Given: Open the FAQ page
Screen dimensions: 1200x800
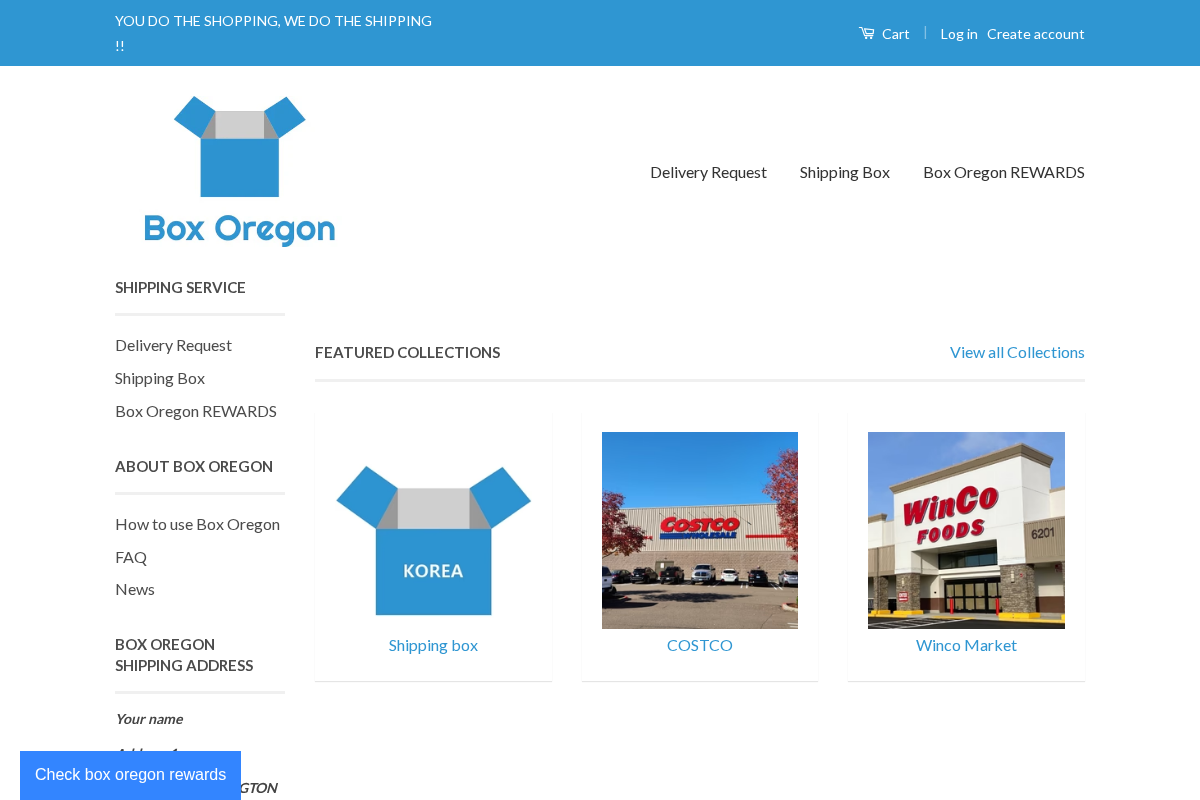Looking at the screenshot, I should coord(131,557).
